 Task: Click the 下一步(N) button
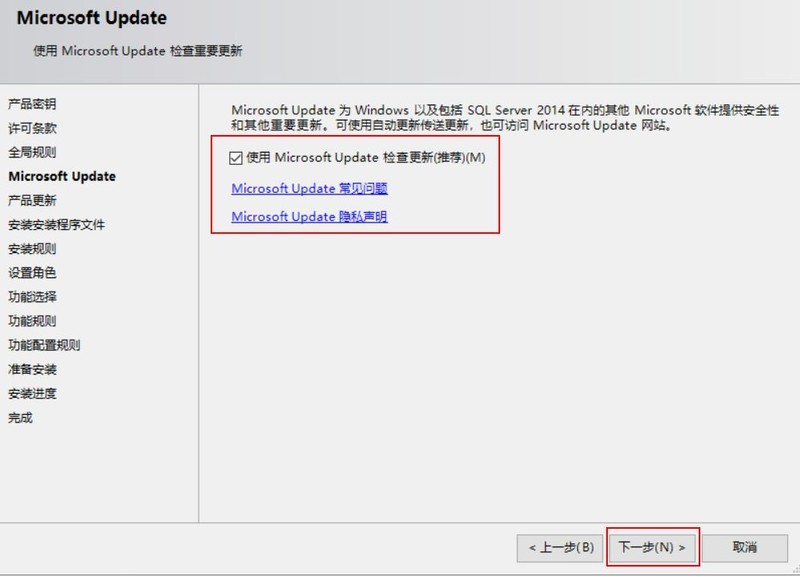coord(652,547)
